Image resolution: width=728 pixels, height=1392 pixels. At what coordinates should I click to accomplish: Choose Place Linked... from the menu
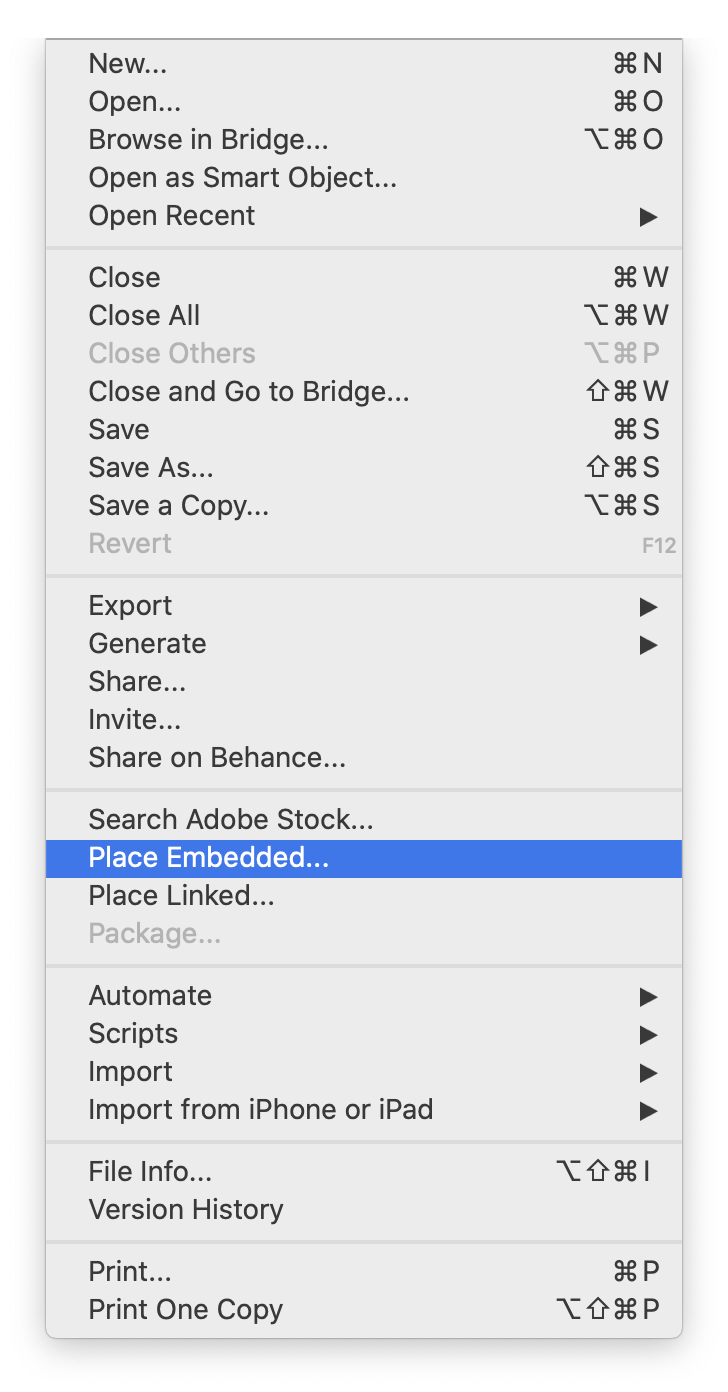364,896
